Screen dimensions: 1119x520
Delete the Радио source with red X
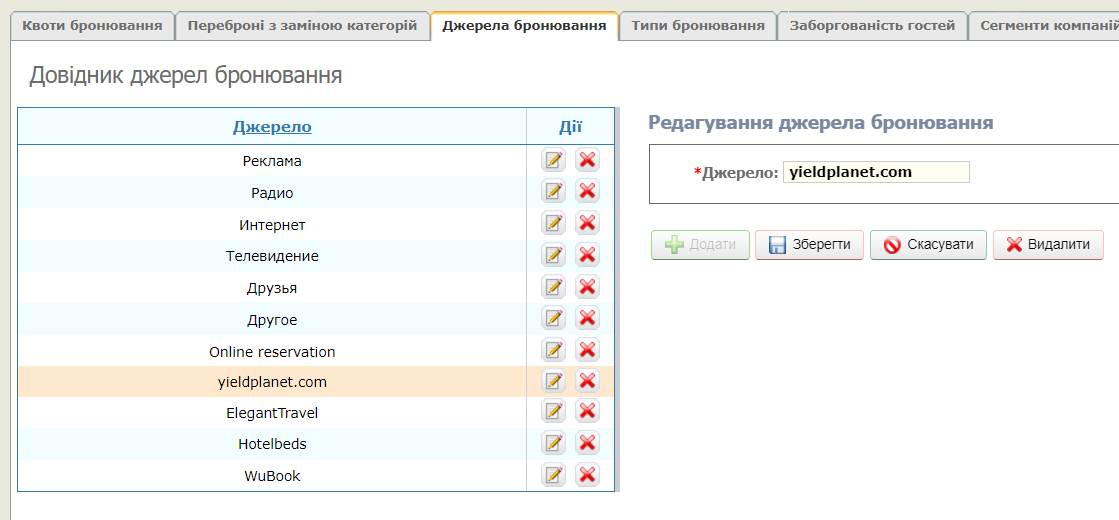point(588,192)
